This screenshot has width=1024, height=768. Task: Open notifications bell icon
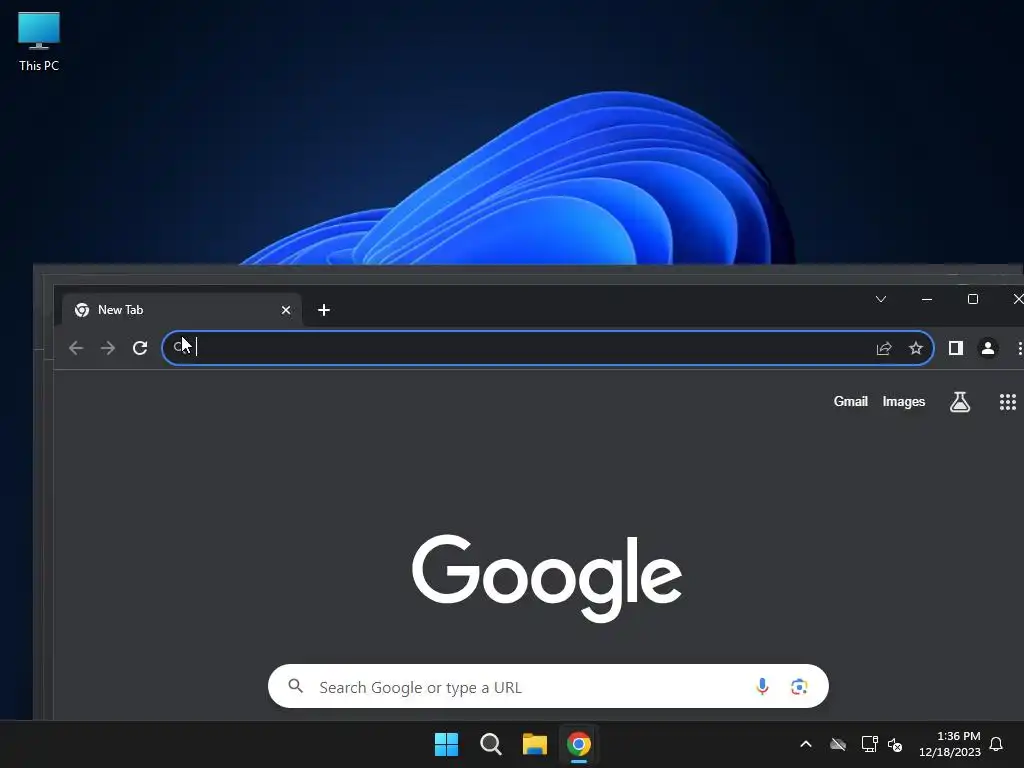coord(996,744)
